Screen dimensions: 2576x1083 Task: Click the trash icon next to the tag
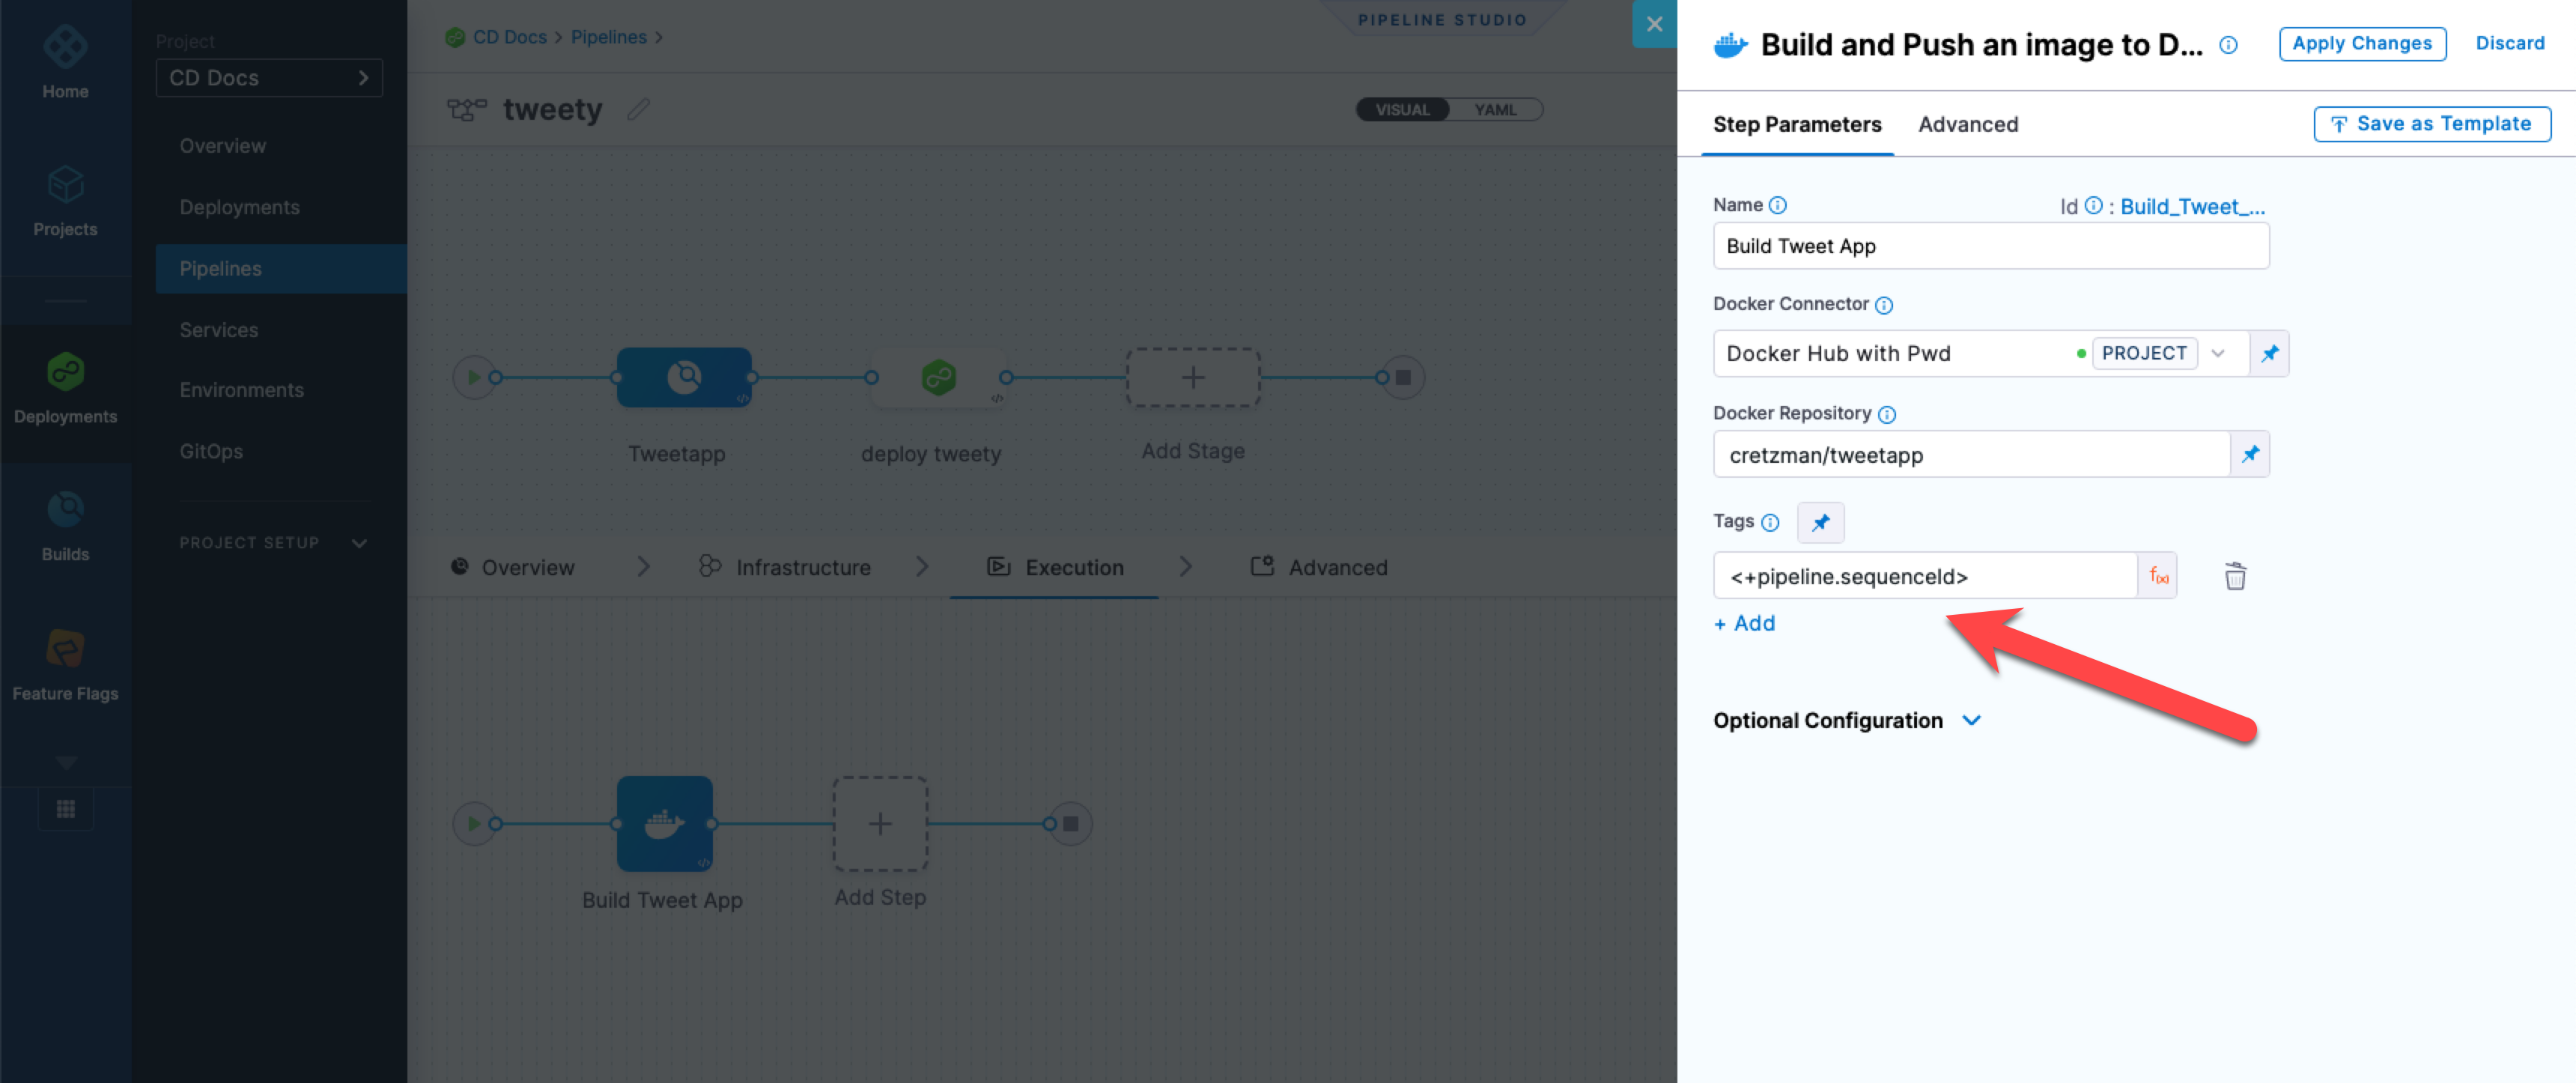click(2234, 577)
